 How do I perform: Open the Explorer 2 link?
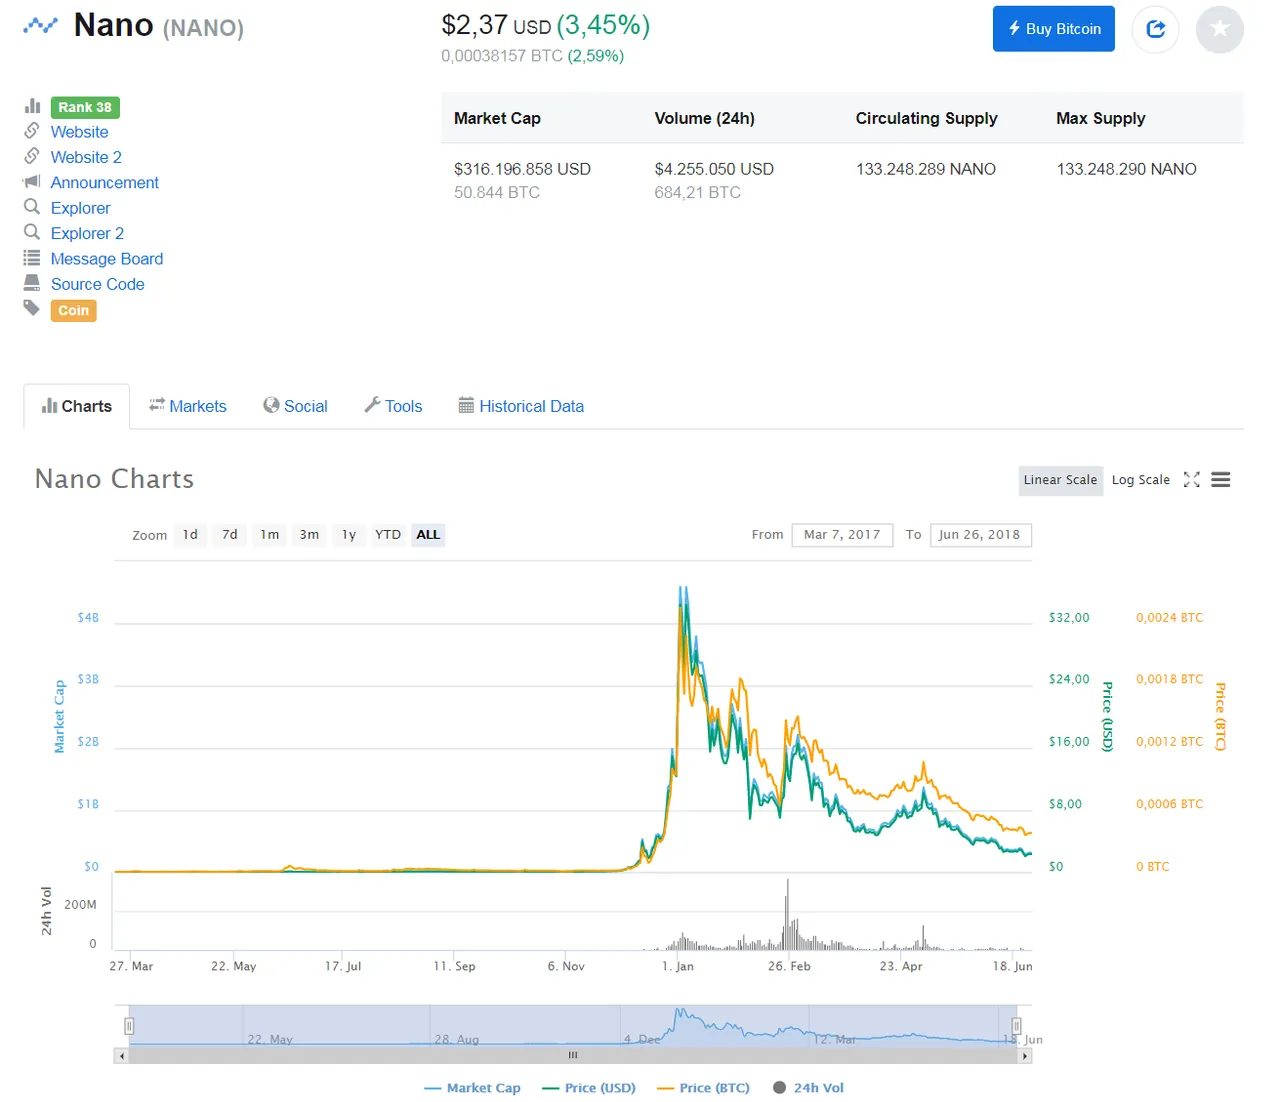pos(87,233)
